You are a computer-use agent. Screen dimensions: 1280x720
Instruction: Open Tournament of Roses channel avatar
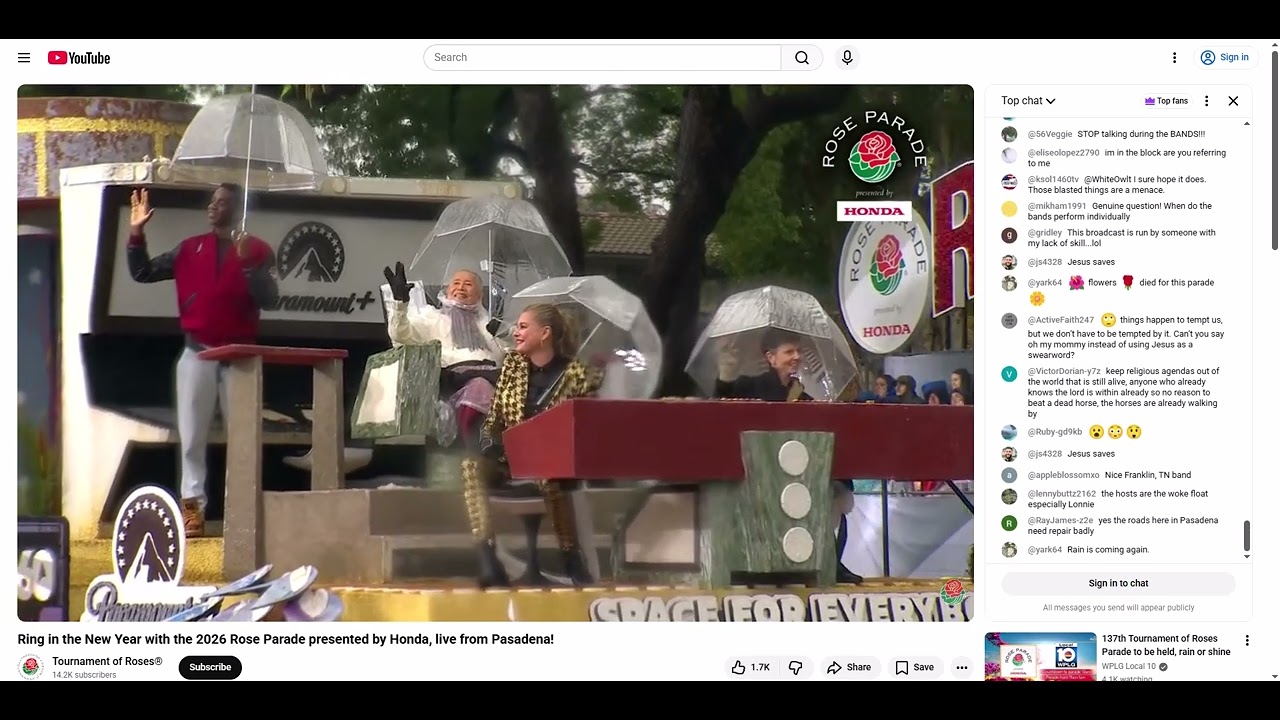coord(31,667)
